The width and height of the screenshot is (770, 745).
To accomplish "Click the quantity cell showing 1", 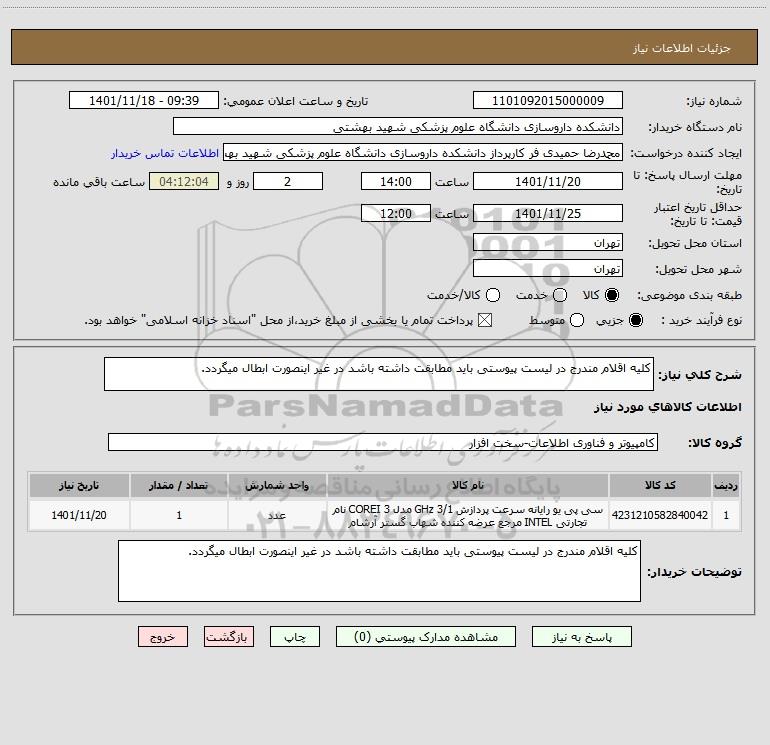I will (179, 515).
